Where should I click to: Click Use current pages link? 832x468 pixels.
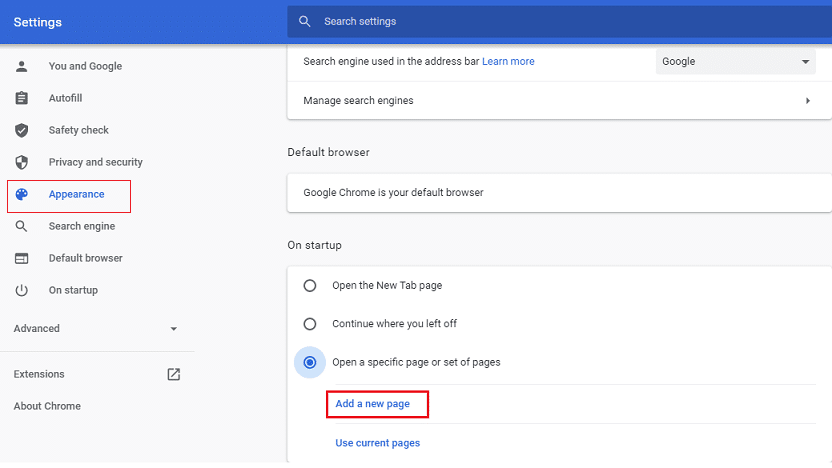(x=378, y=443)
